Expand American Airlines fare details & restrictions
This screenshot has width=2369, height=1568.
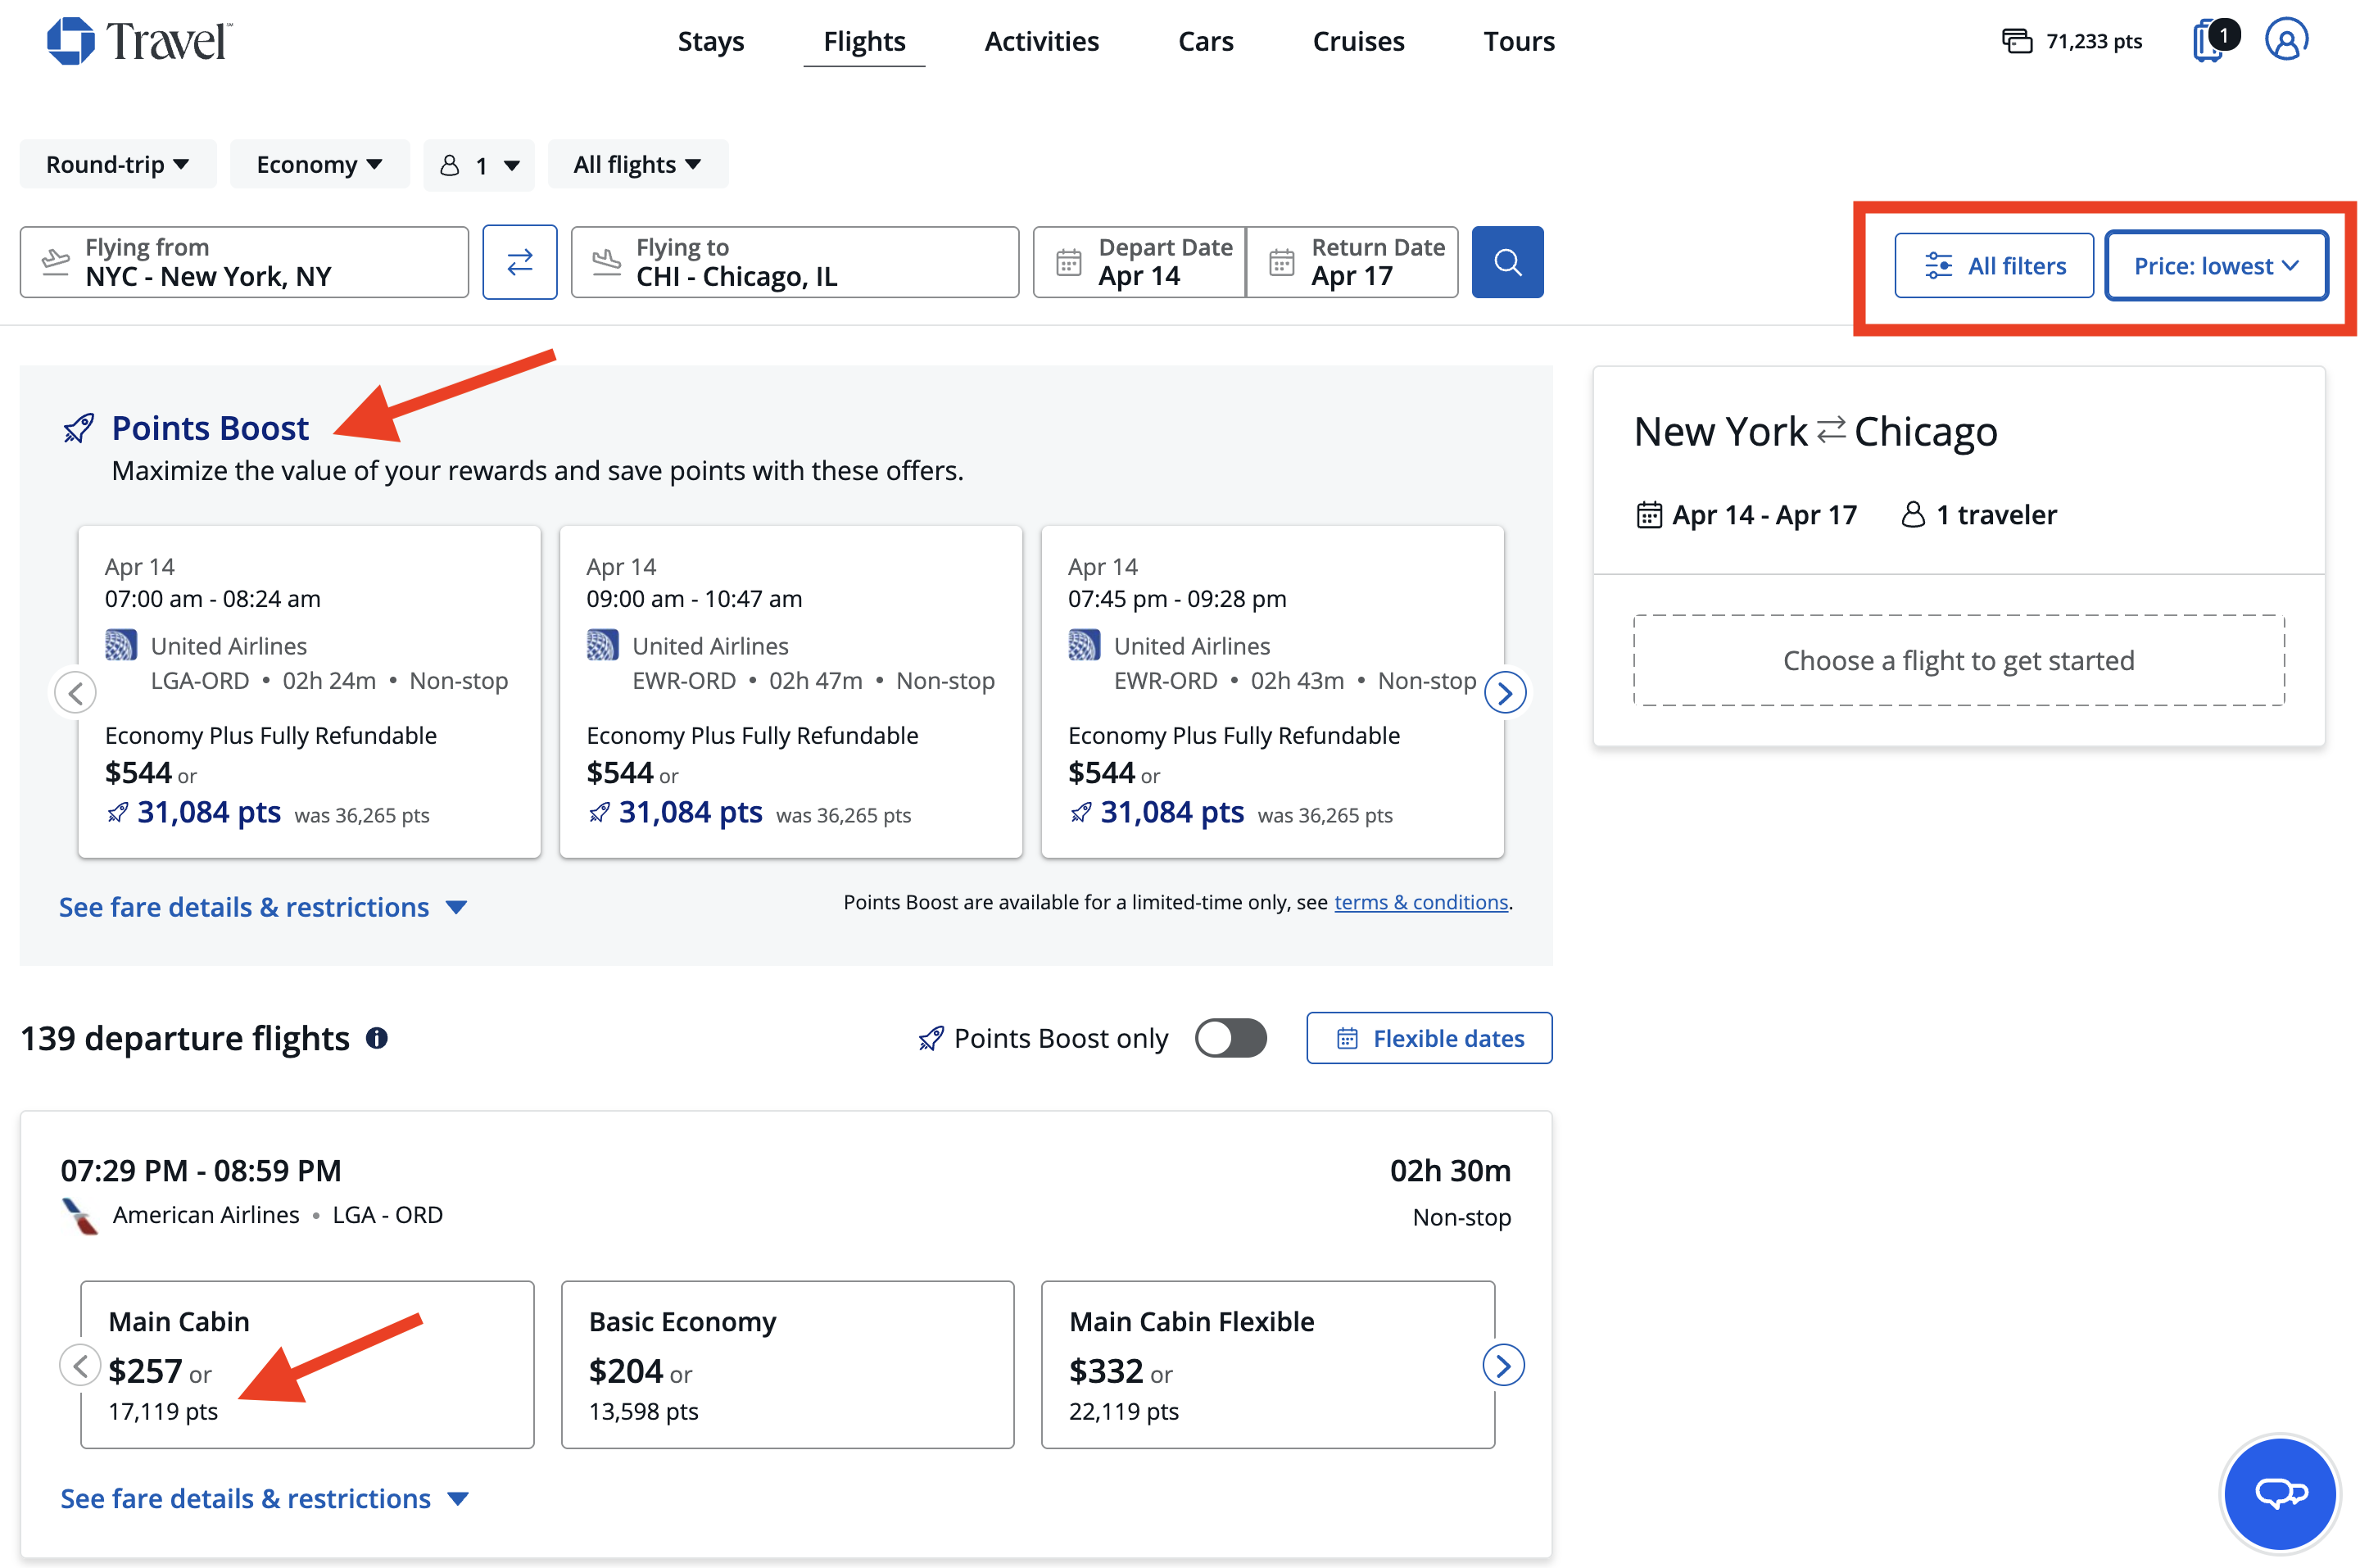264,1498
